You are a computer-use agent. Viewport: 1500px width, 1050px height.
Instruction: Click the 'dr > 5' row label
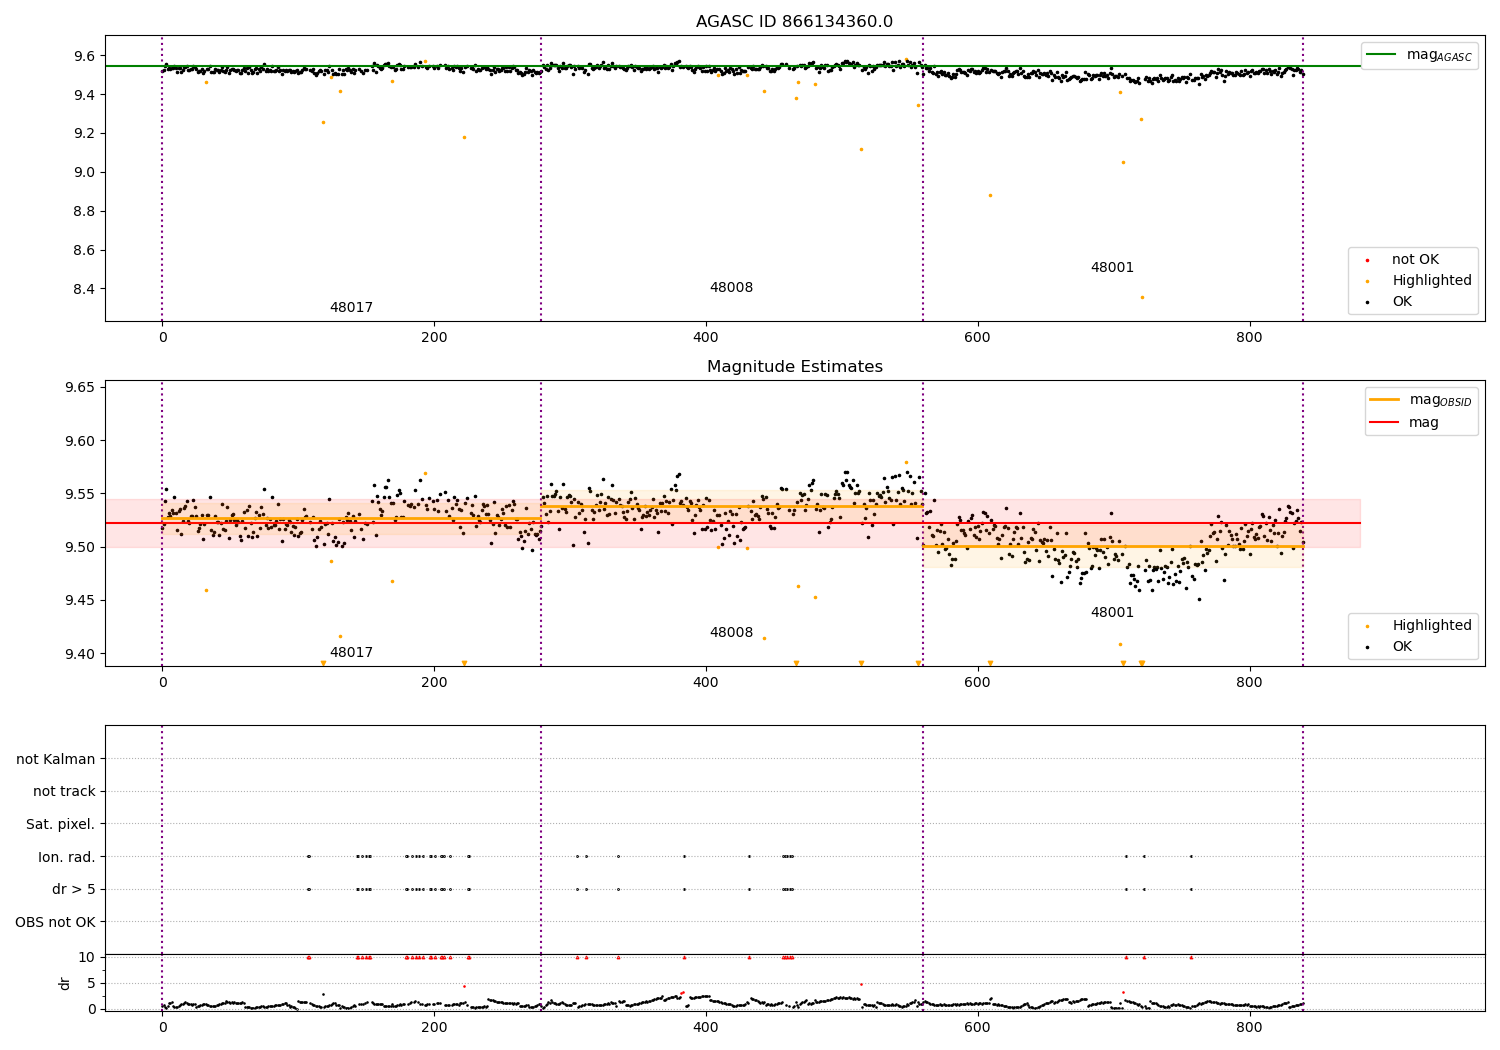click(x=74, y=890)
